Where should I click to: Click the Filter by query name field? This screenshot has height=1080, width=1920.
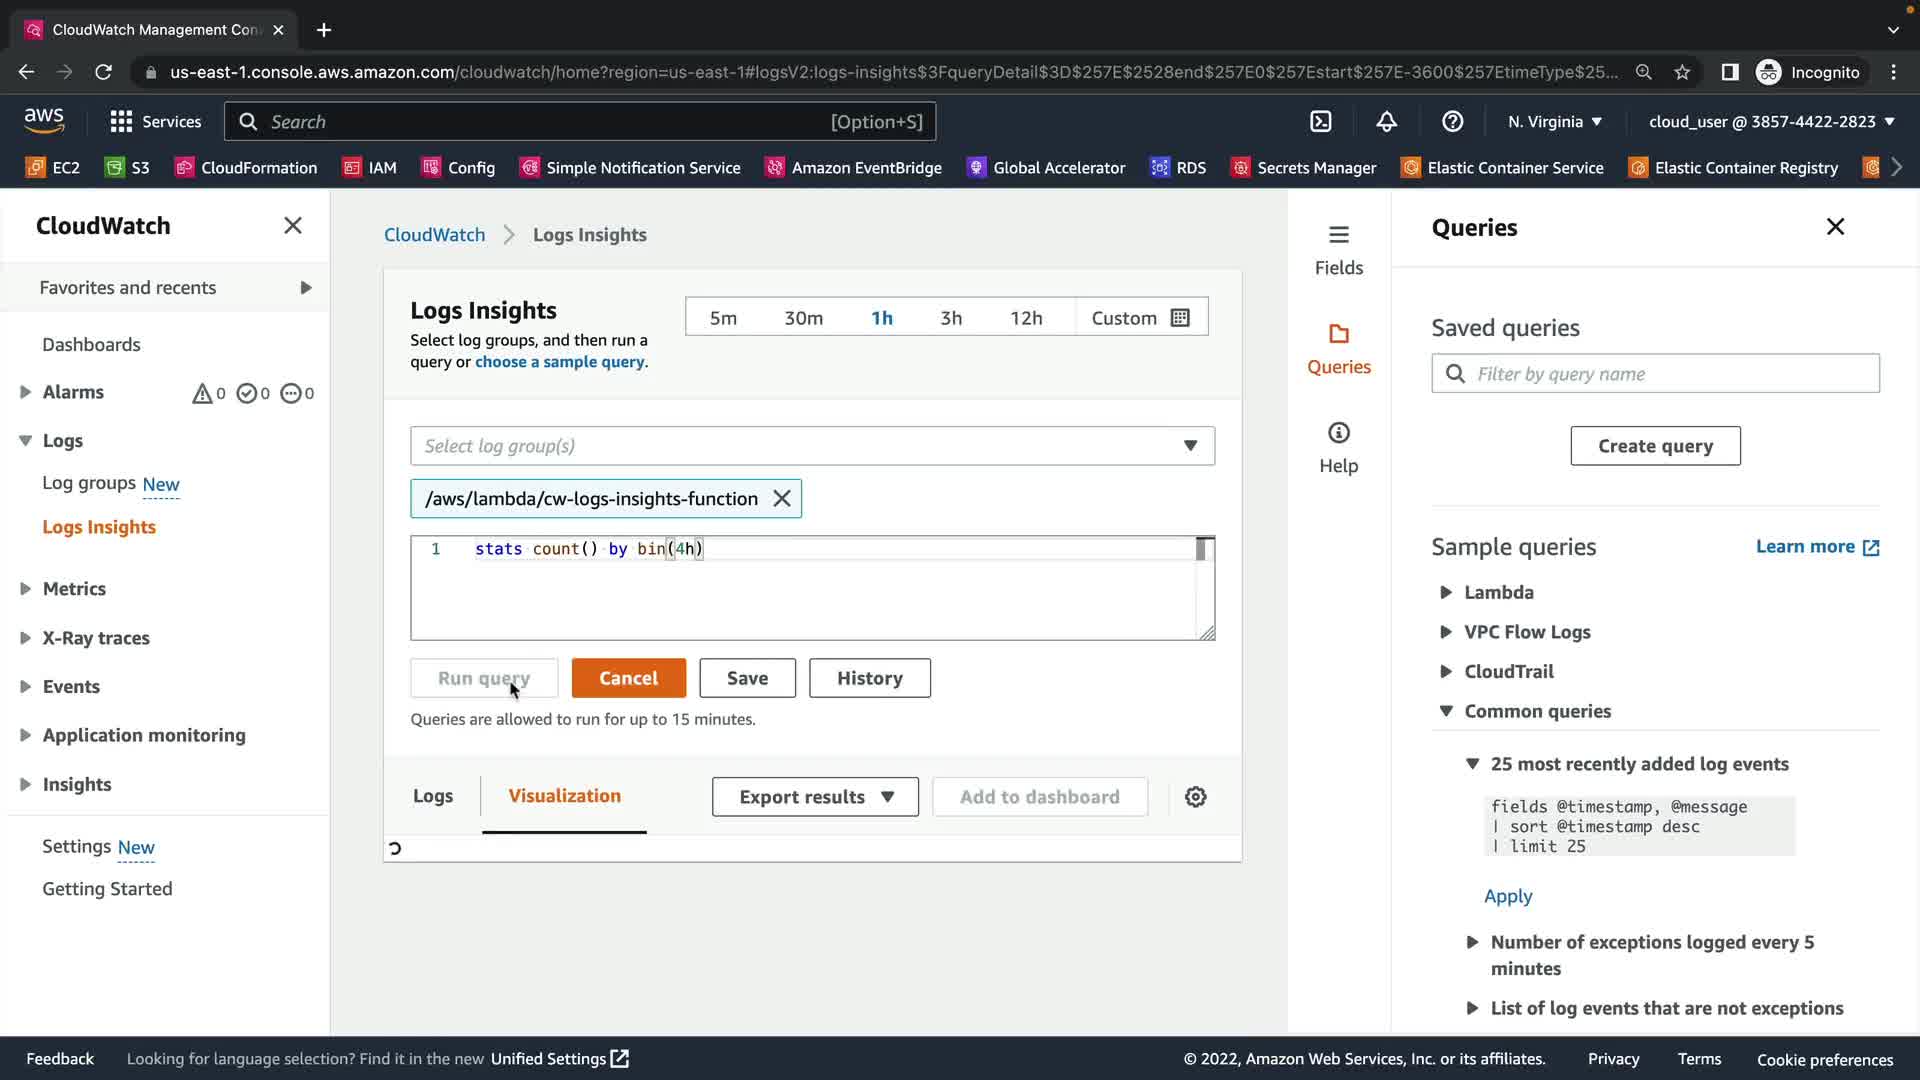tap(1655, 373)
